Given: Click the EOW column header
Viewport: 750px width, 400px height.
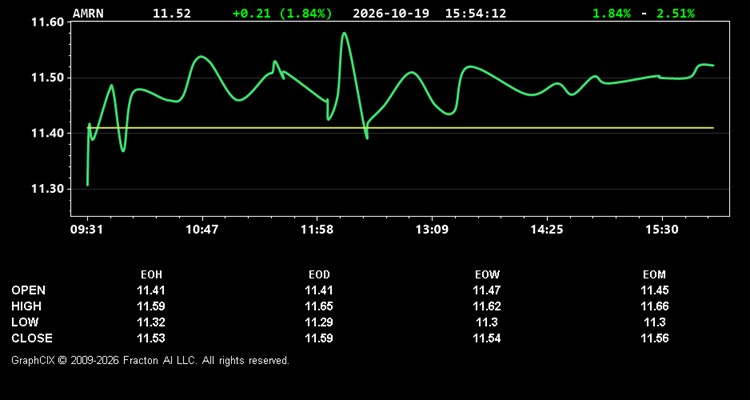Looking at the screenshot, I should pos(487,275).
